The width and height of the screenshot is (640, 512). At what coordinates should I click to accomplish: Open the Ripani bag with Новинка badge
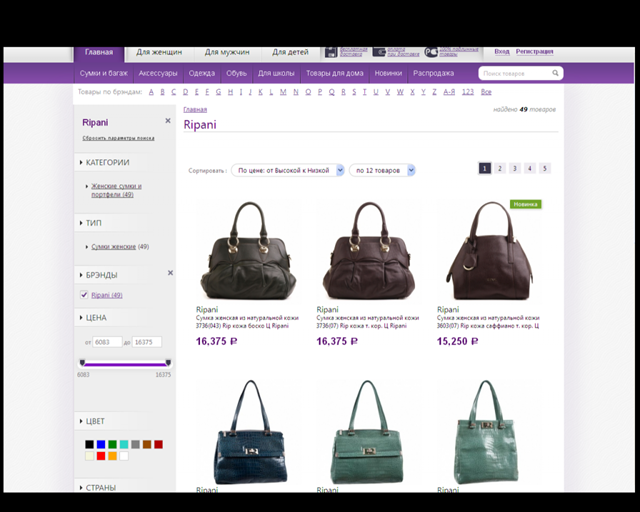(490, 251)
